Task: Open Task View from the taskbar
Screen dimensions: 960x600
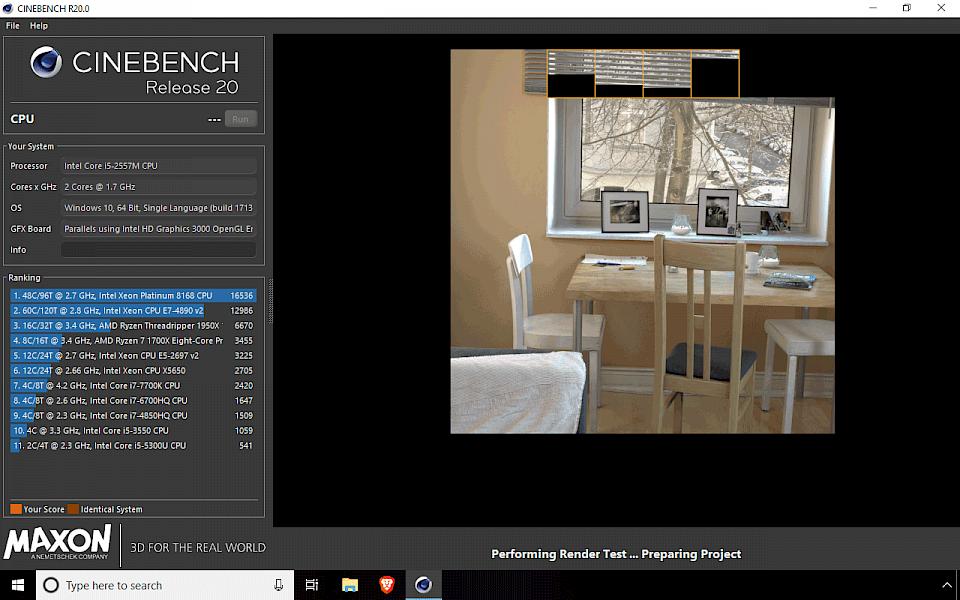Action: 312,585
